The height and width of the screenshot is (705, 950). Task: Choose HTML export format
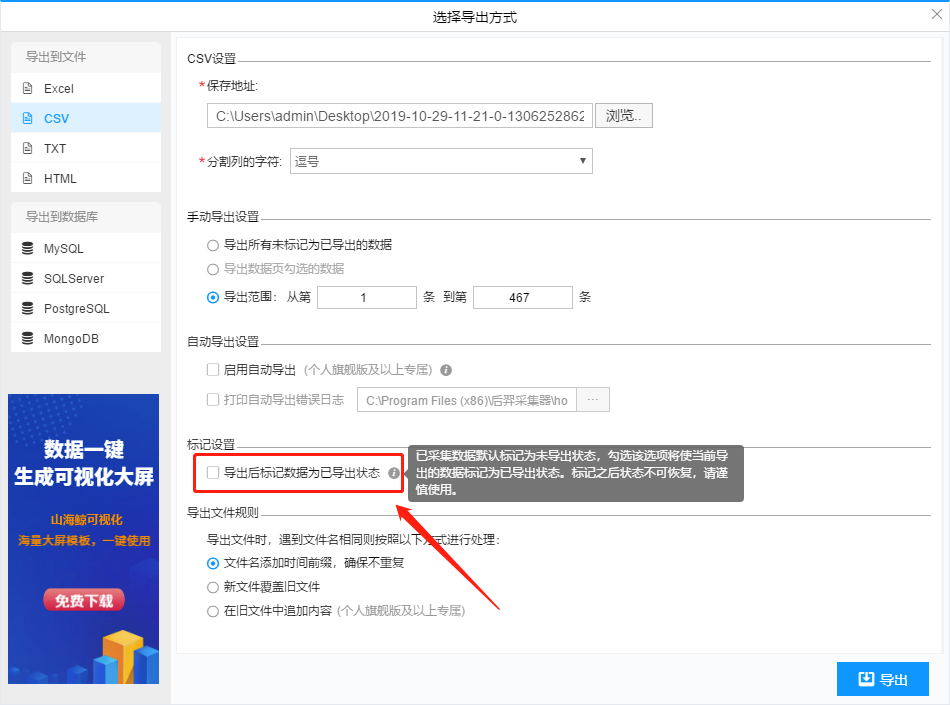(x=86, y=178)
